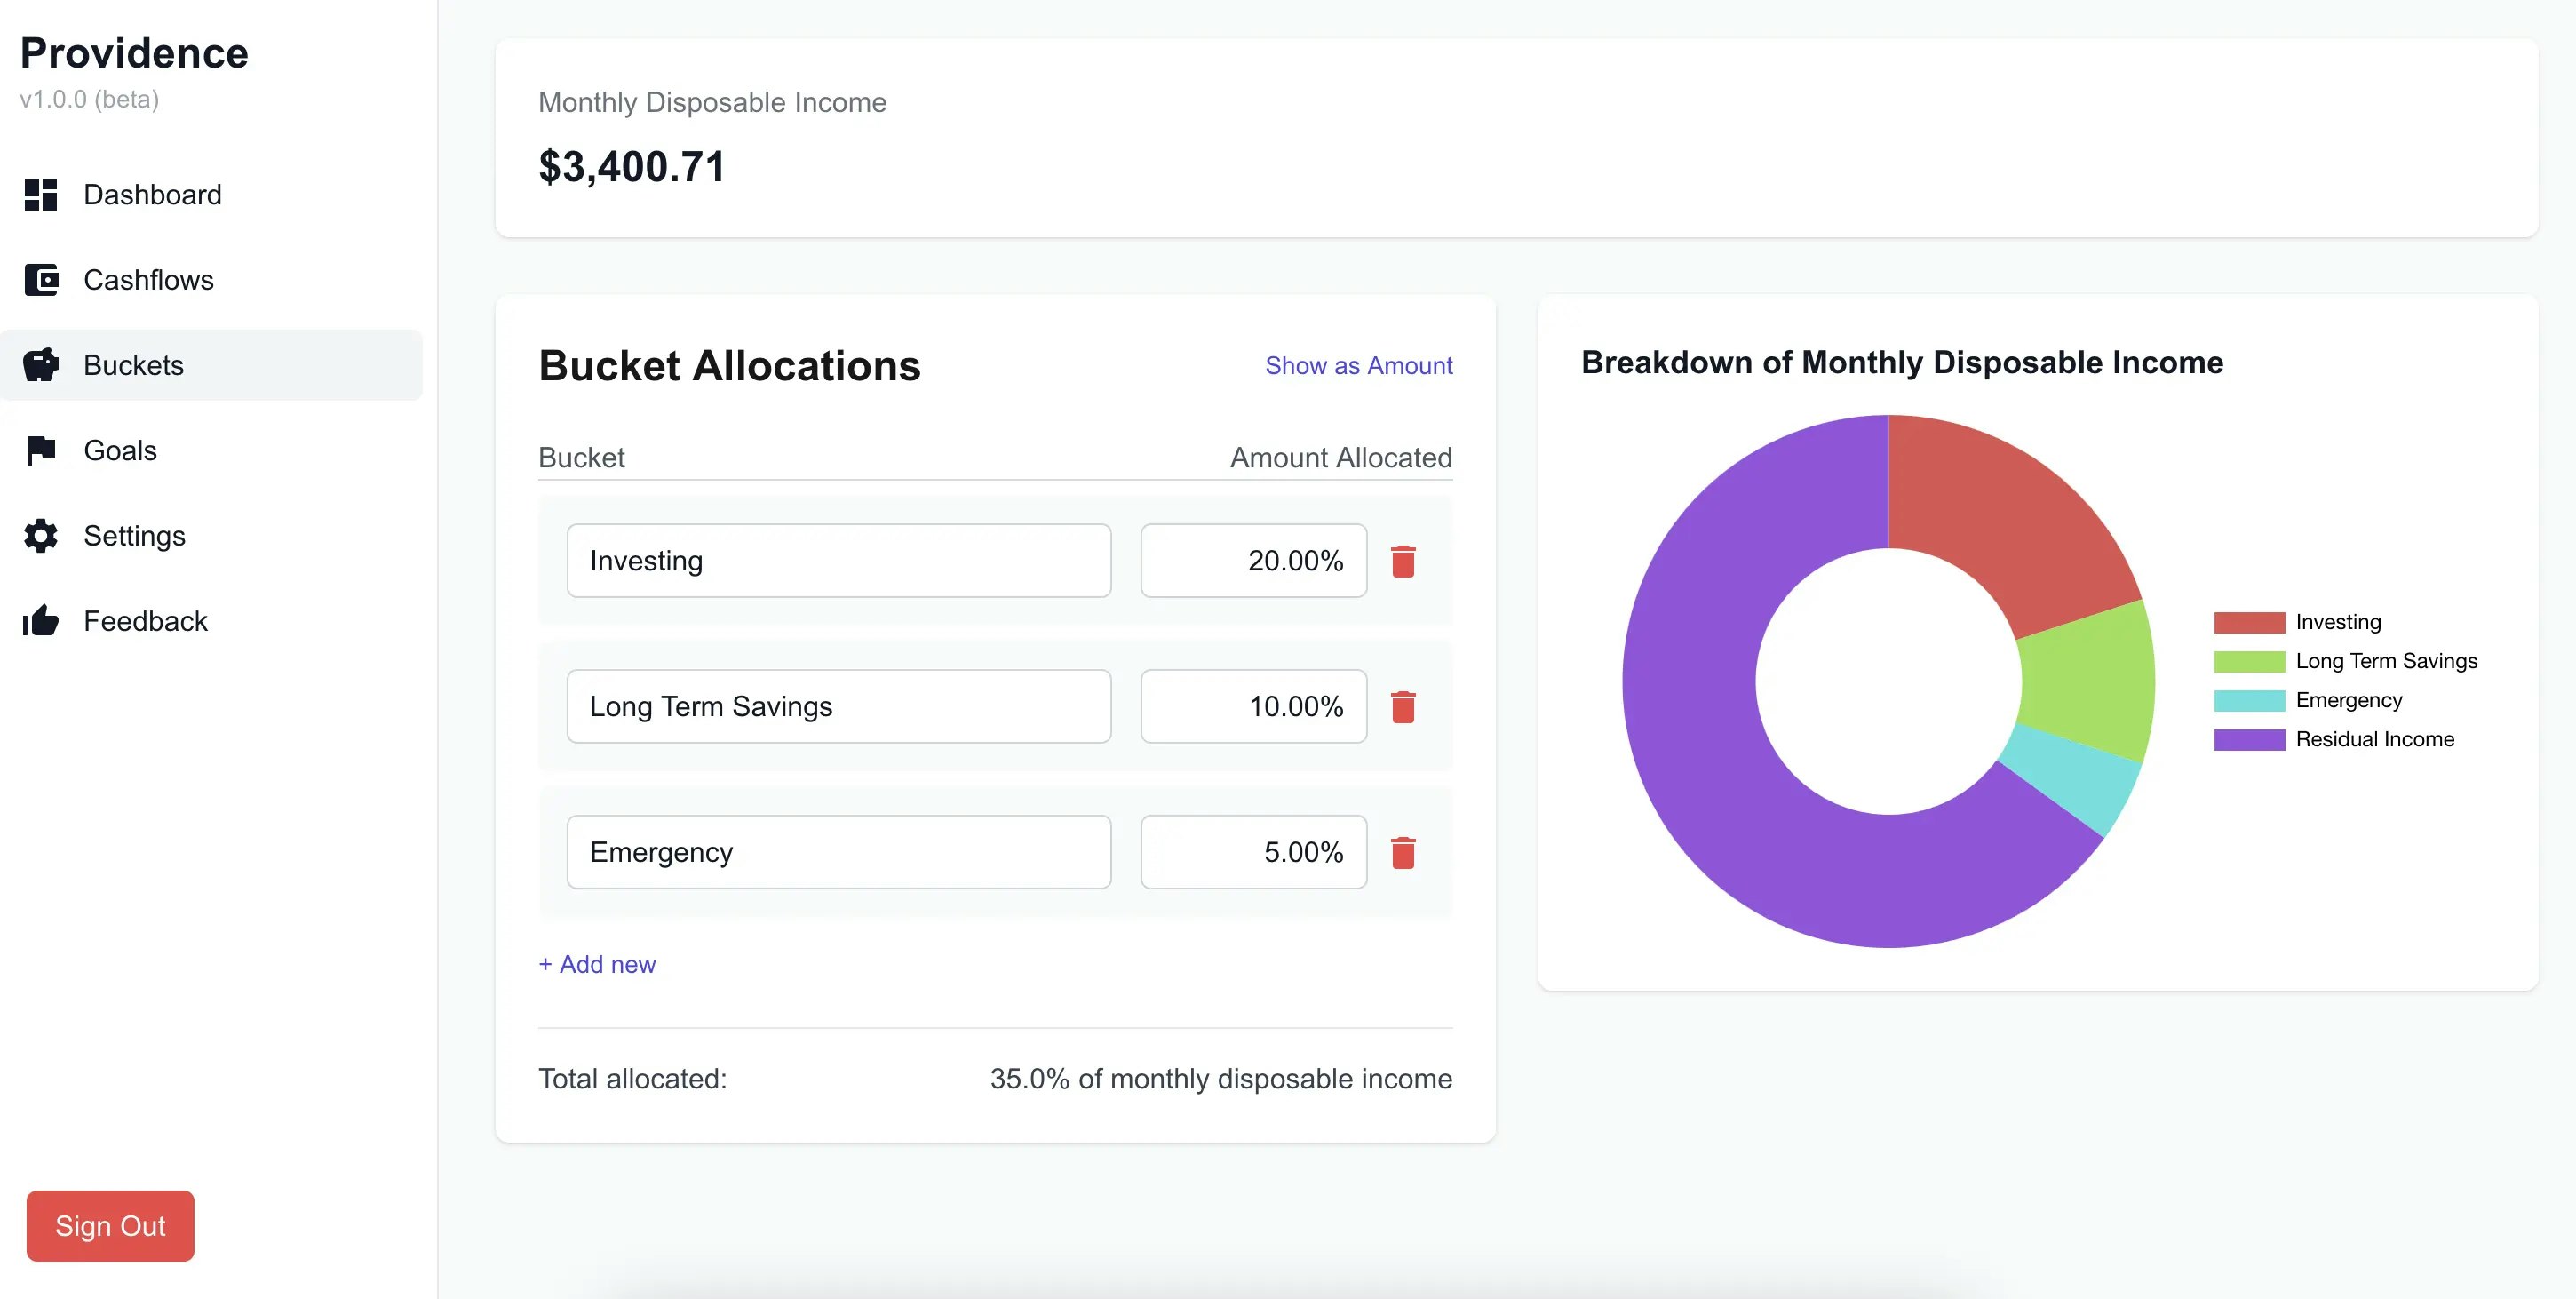Viewport: 2576px width, 1299px height.
Task: Go to Settings in sidebar
Action: [x=134, y=536]
